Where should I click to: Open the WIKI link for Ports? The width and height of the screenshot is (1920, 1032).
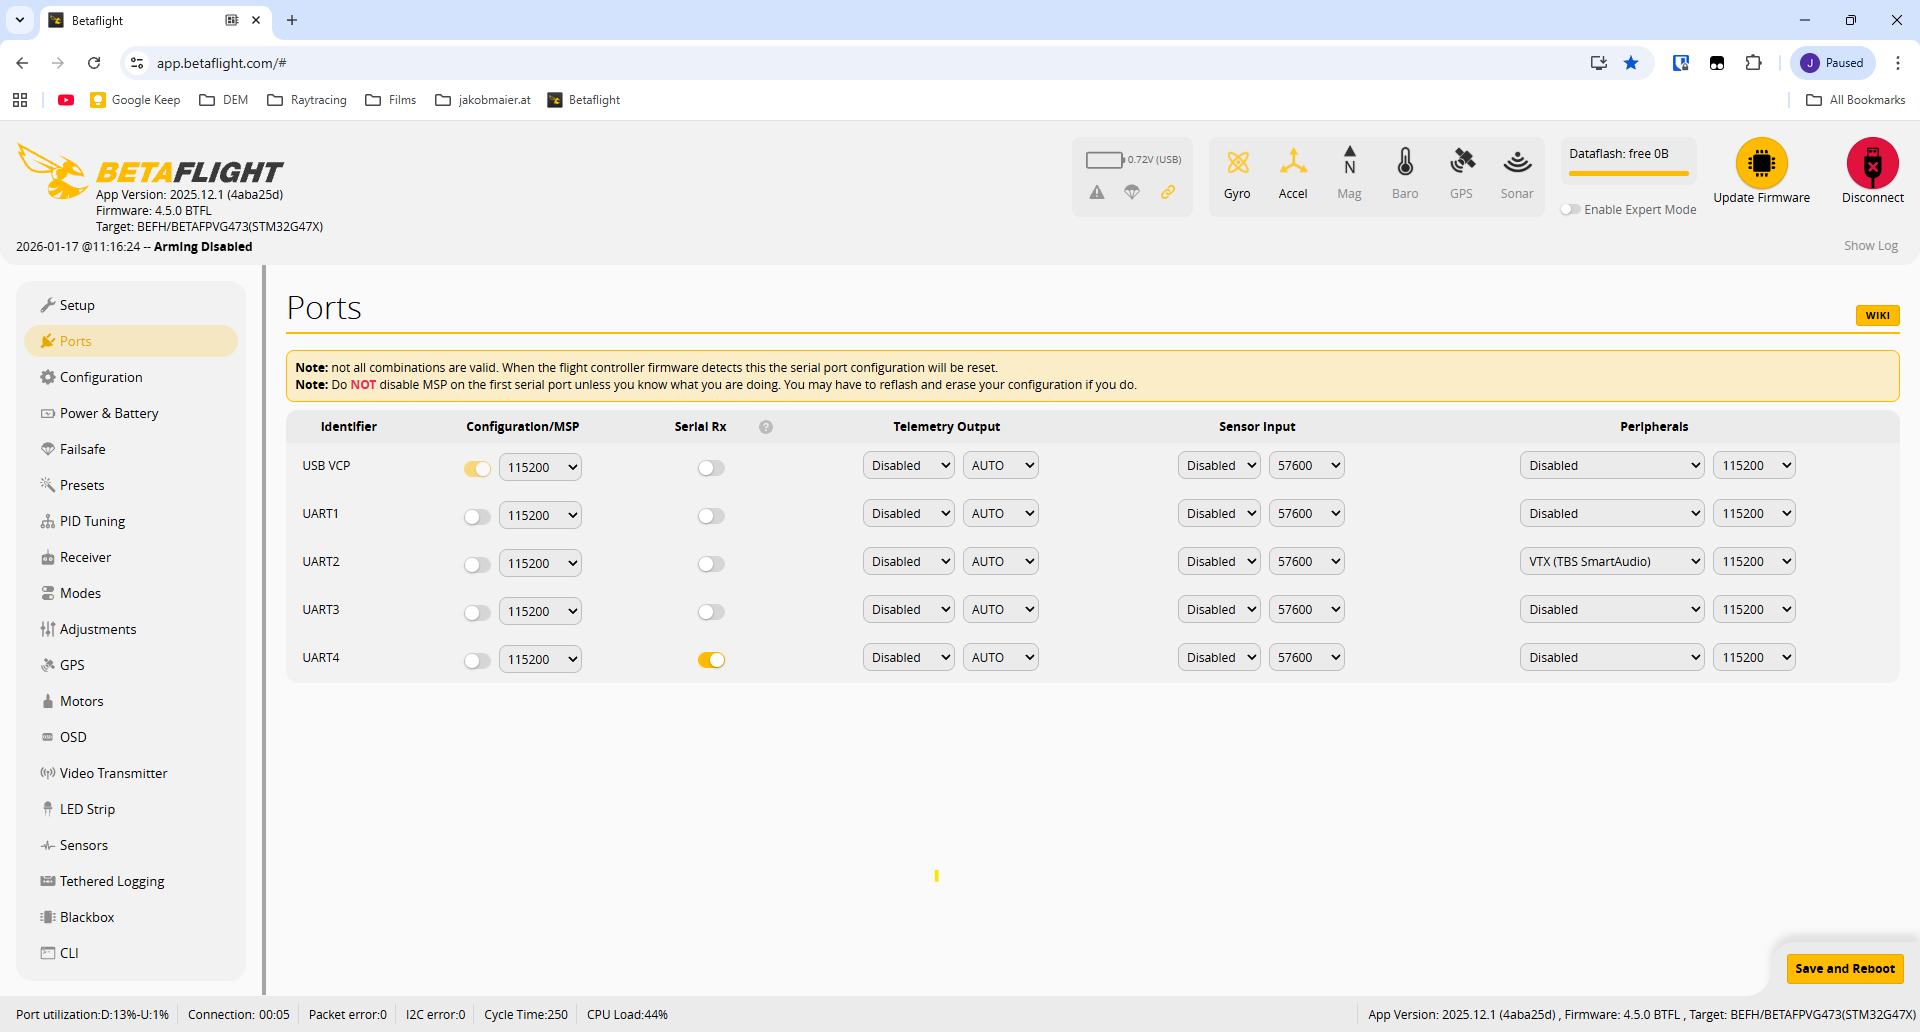[1877, 316]
